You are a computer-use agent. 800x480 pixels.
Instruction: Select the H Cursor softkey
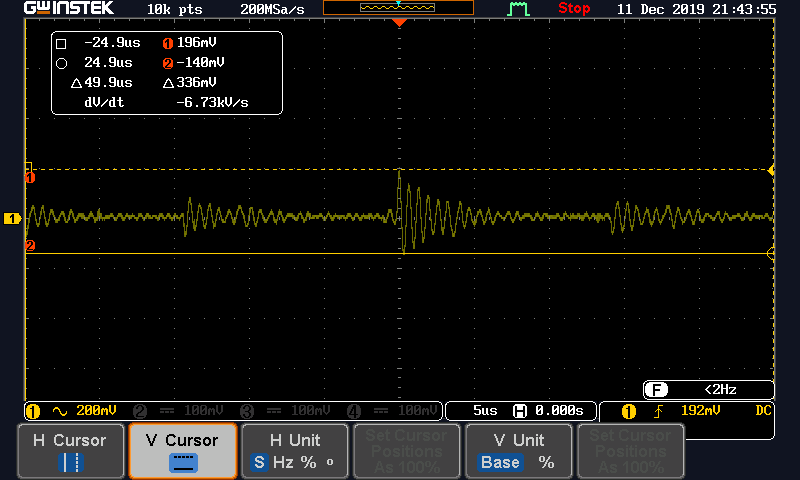[x=71, y=451]
